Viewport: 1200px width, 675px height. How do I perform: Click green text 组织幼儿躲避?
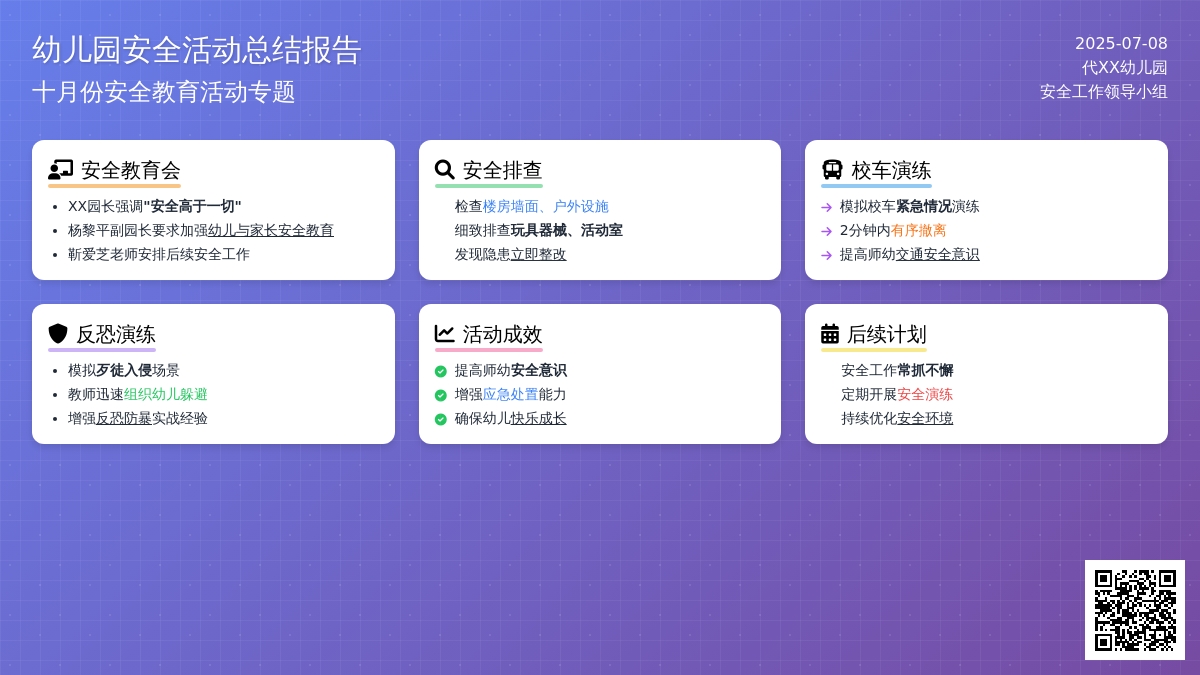[166, 394]
